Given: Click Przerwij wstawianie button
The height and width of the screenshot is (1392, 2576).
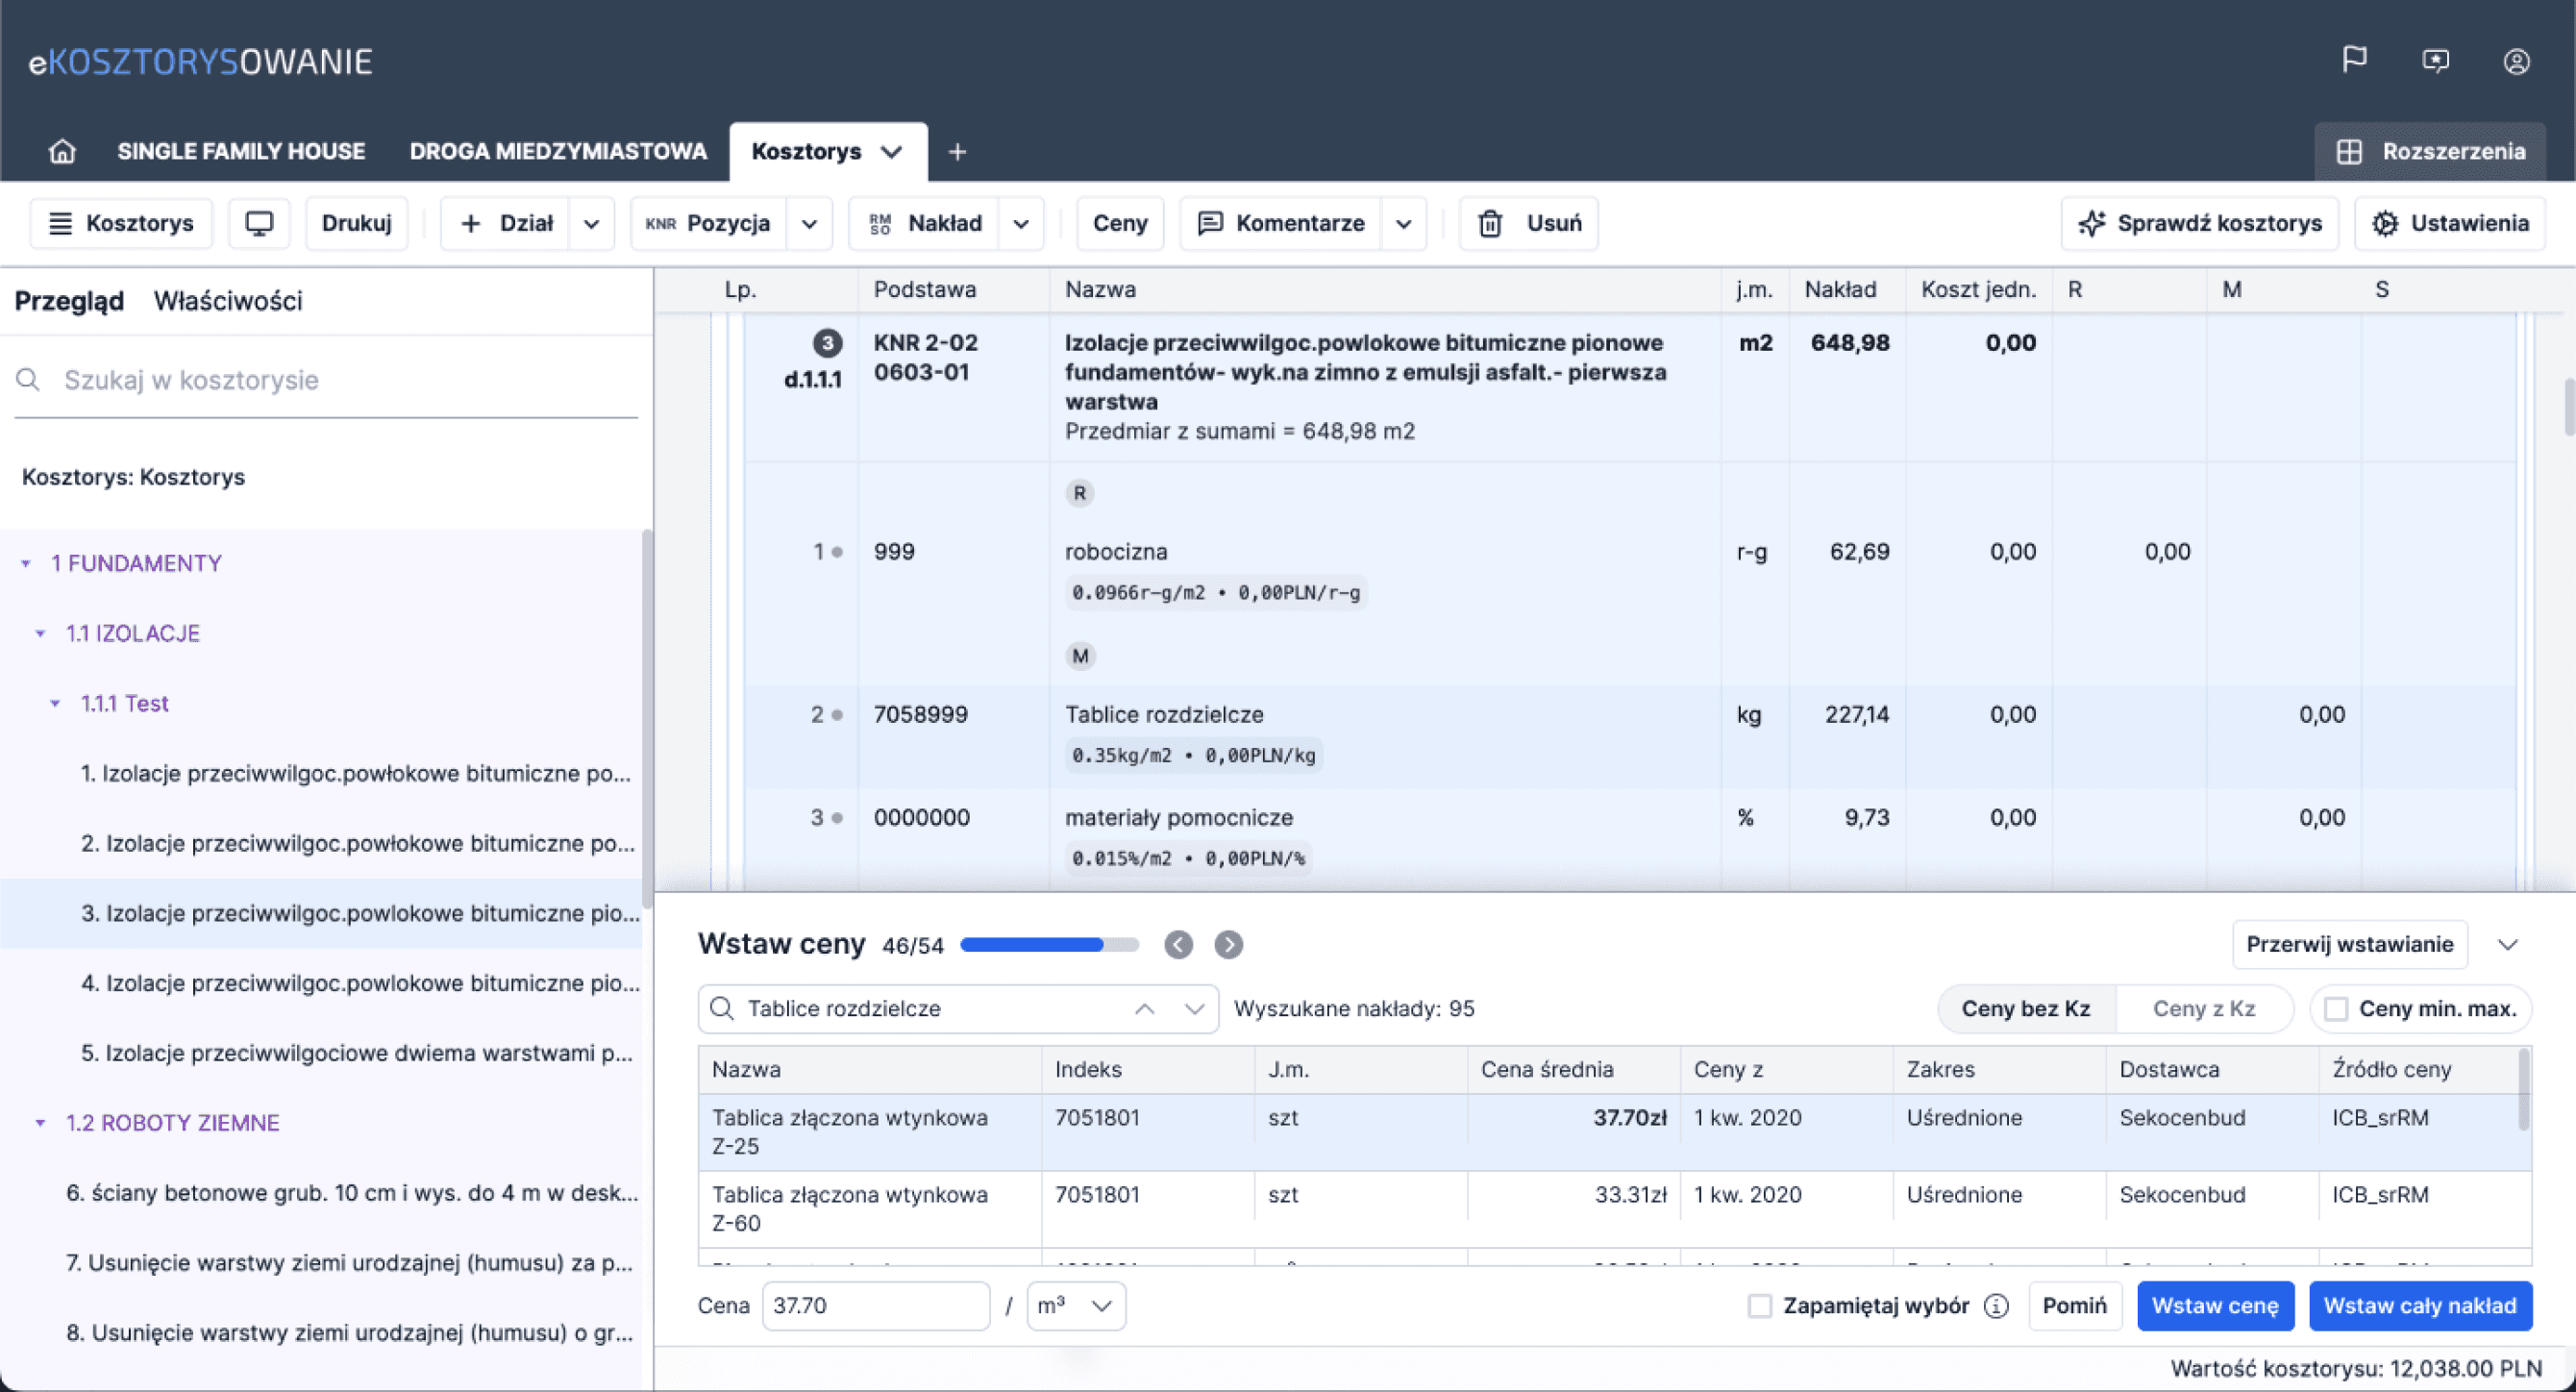Looking at the screenshot, I should pyautogui.click(x=2349, y=944).
